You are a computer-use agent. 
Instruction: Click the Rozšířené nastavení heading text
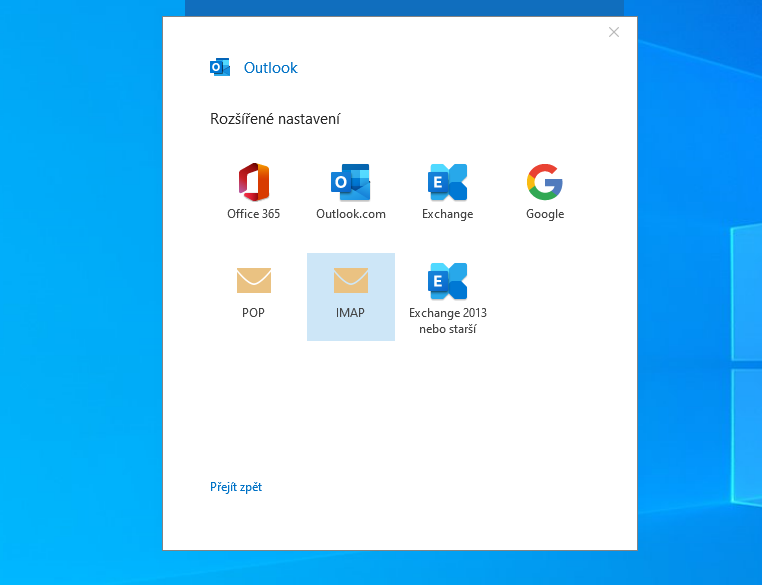(275, 119)
